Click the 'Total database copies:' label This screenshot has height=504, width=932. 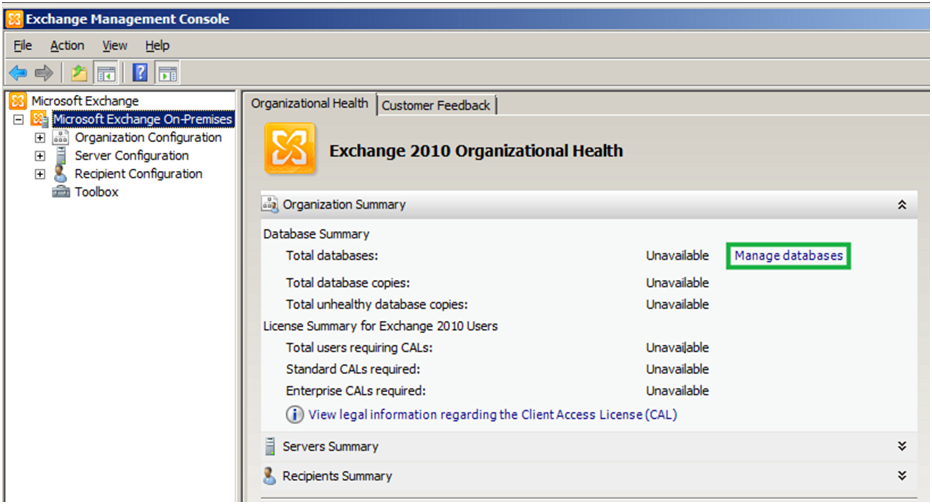point(348,283)
